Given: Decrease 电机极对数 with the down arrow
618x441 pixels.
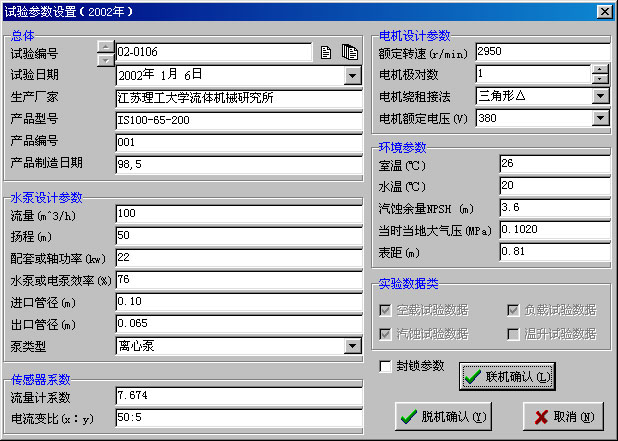Looking at the screenshot, I should [x=600, y=79].
